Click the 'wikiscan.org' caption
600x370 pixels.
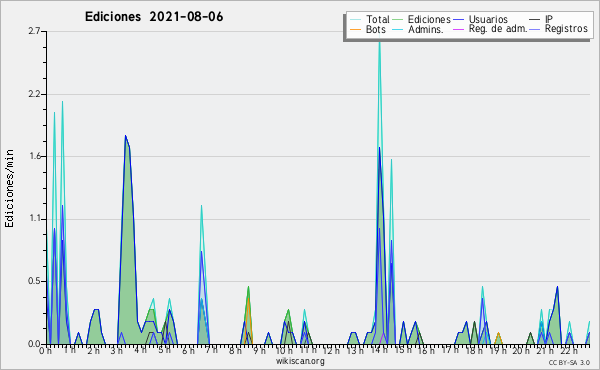pyautogui.click(x=300, y=361)
